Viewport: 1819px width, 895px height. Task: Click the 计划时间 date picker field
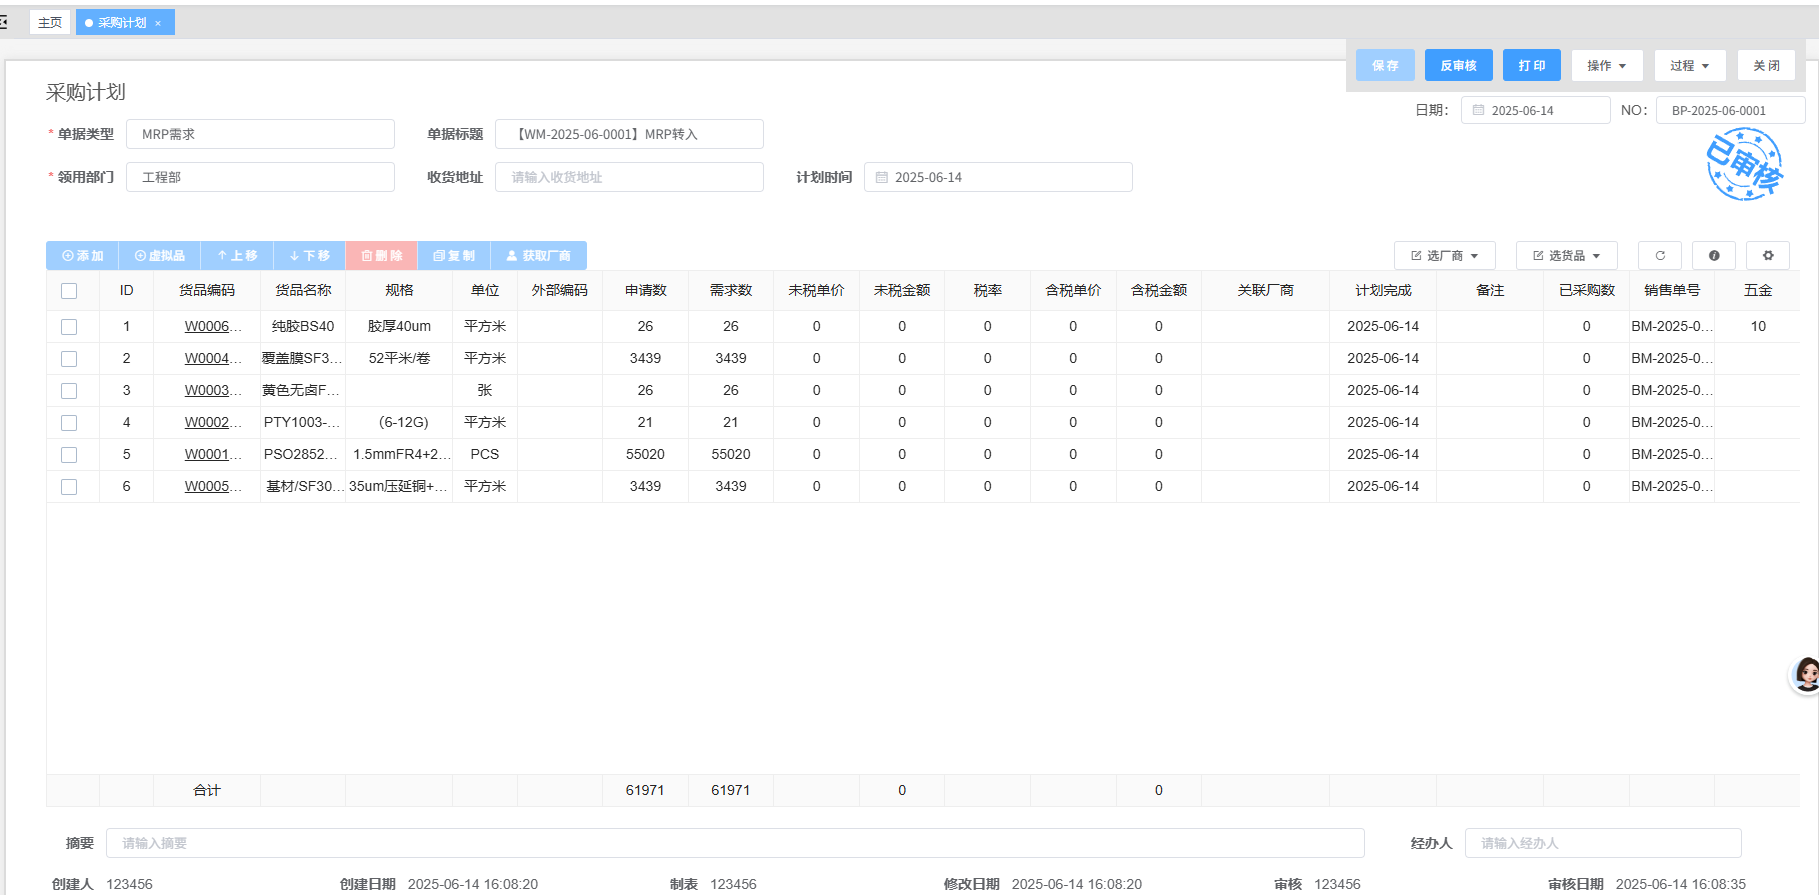(998, 177)
